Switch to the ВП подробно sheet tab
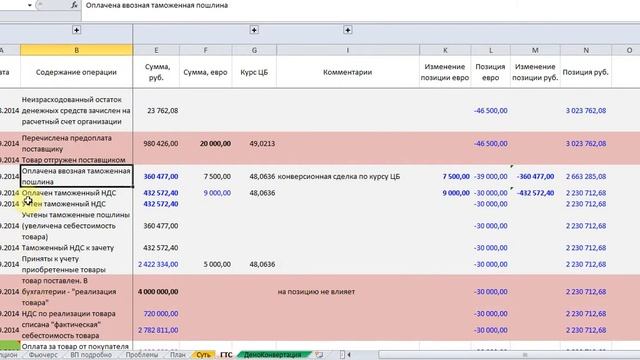This screenshot has height=360, width=640. (91, 355)
